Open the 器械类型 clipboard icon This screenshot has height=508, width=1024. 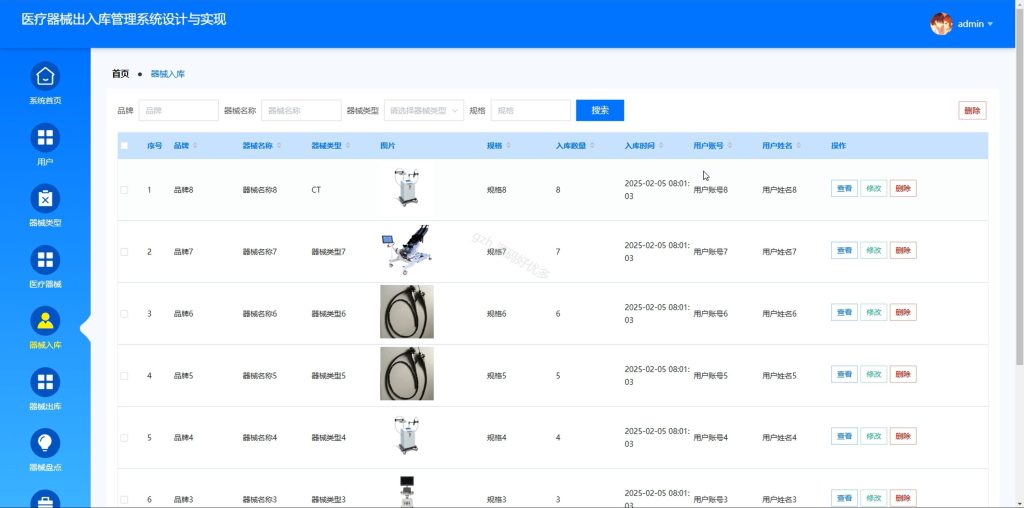45,198
